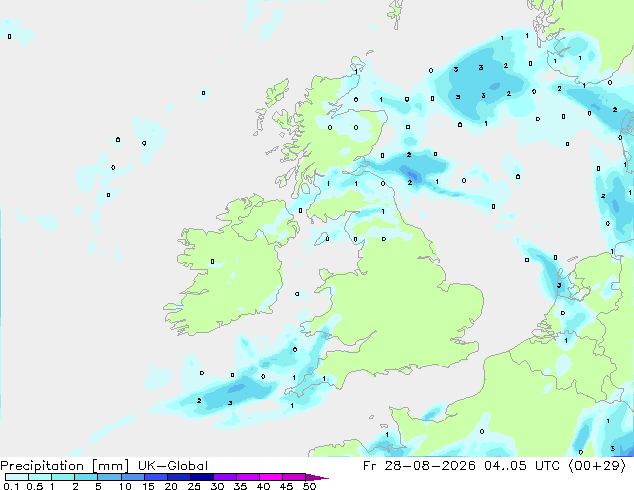
Task: Click the 0.5–1 mm legend color swatch
Action: [x=40, y=477]
